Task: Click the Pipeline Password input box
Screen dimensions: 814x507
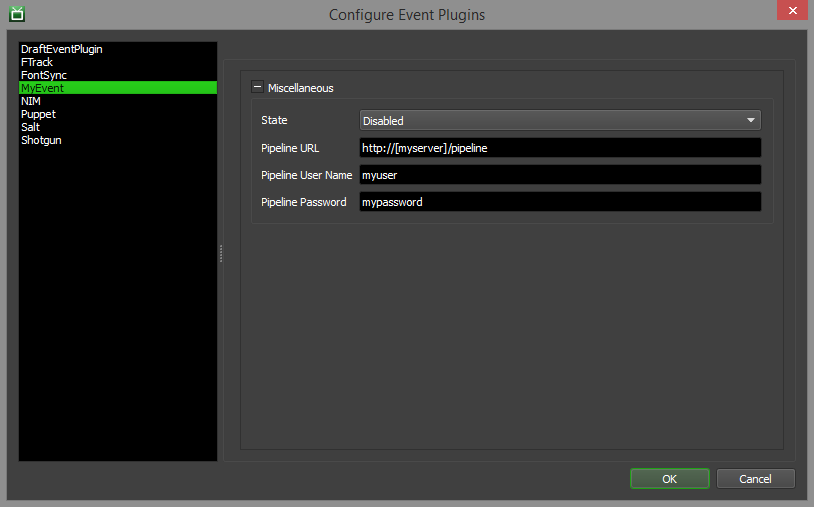Action: [x=560, y=202]
